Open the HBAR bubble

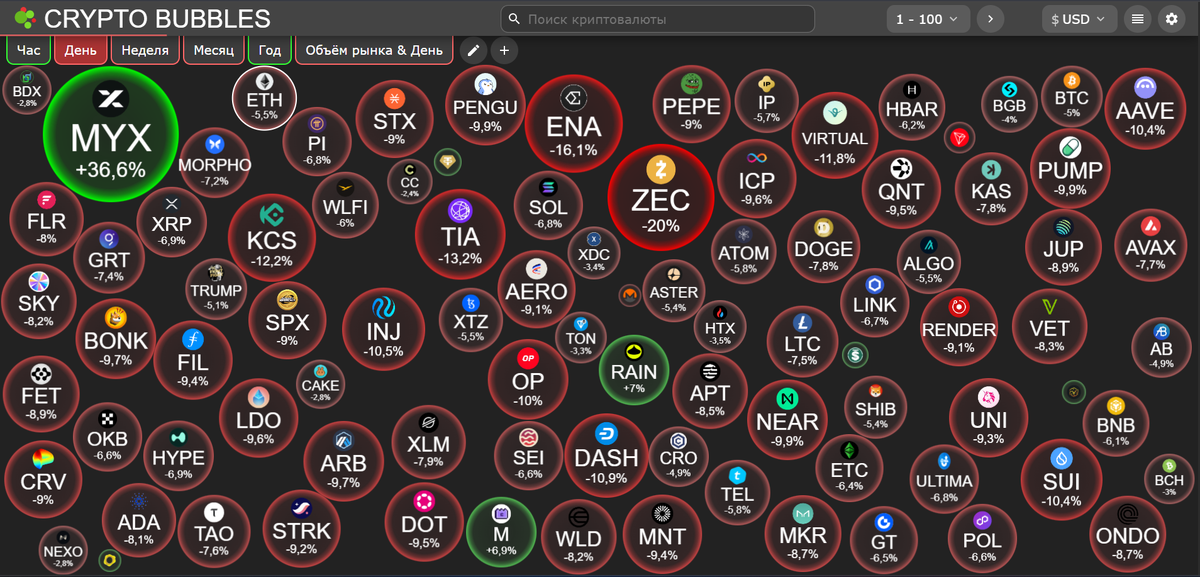[x=911, y=107]
